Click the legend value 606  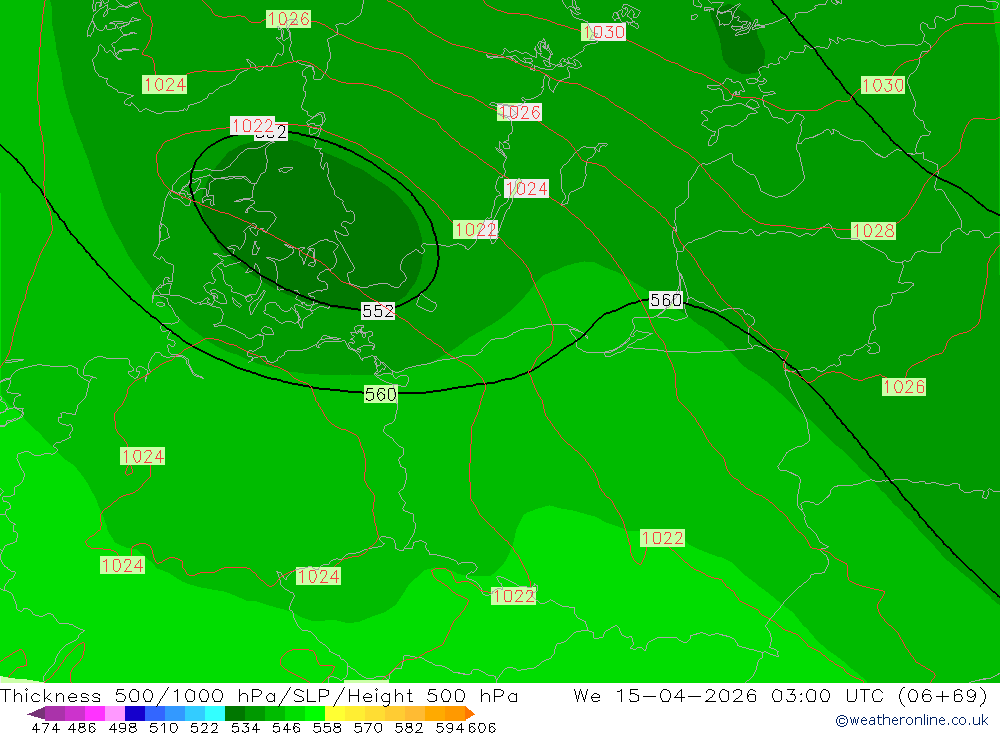(482, 727)
